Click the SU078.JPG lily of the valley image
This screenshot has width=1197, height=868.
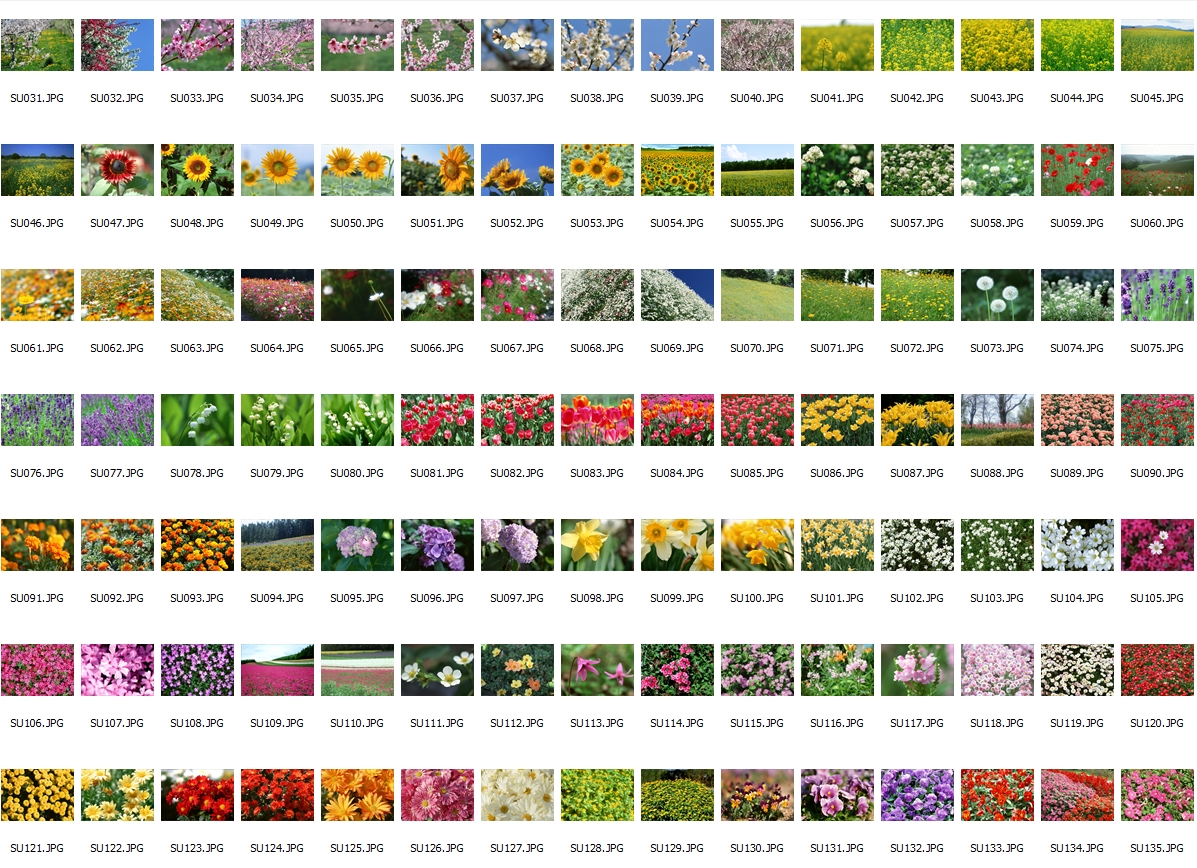[x=197, y=420]
